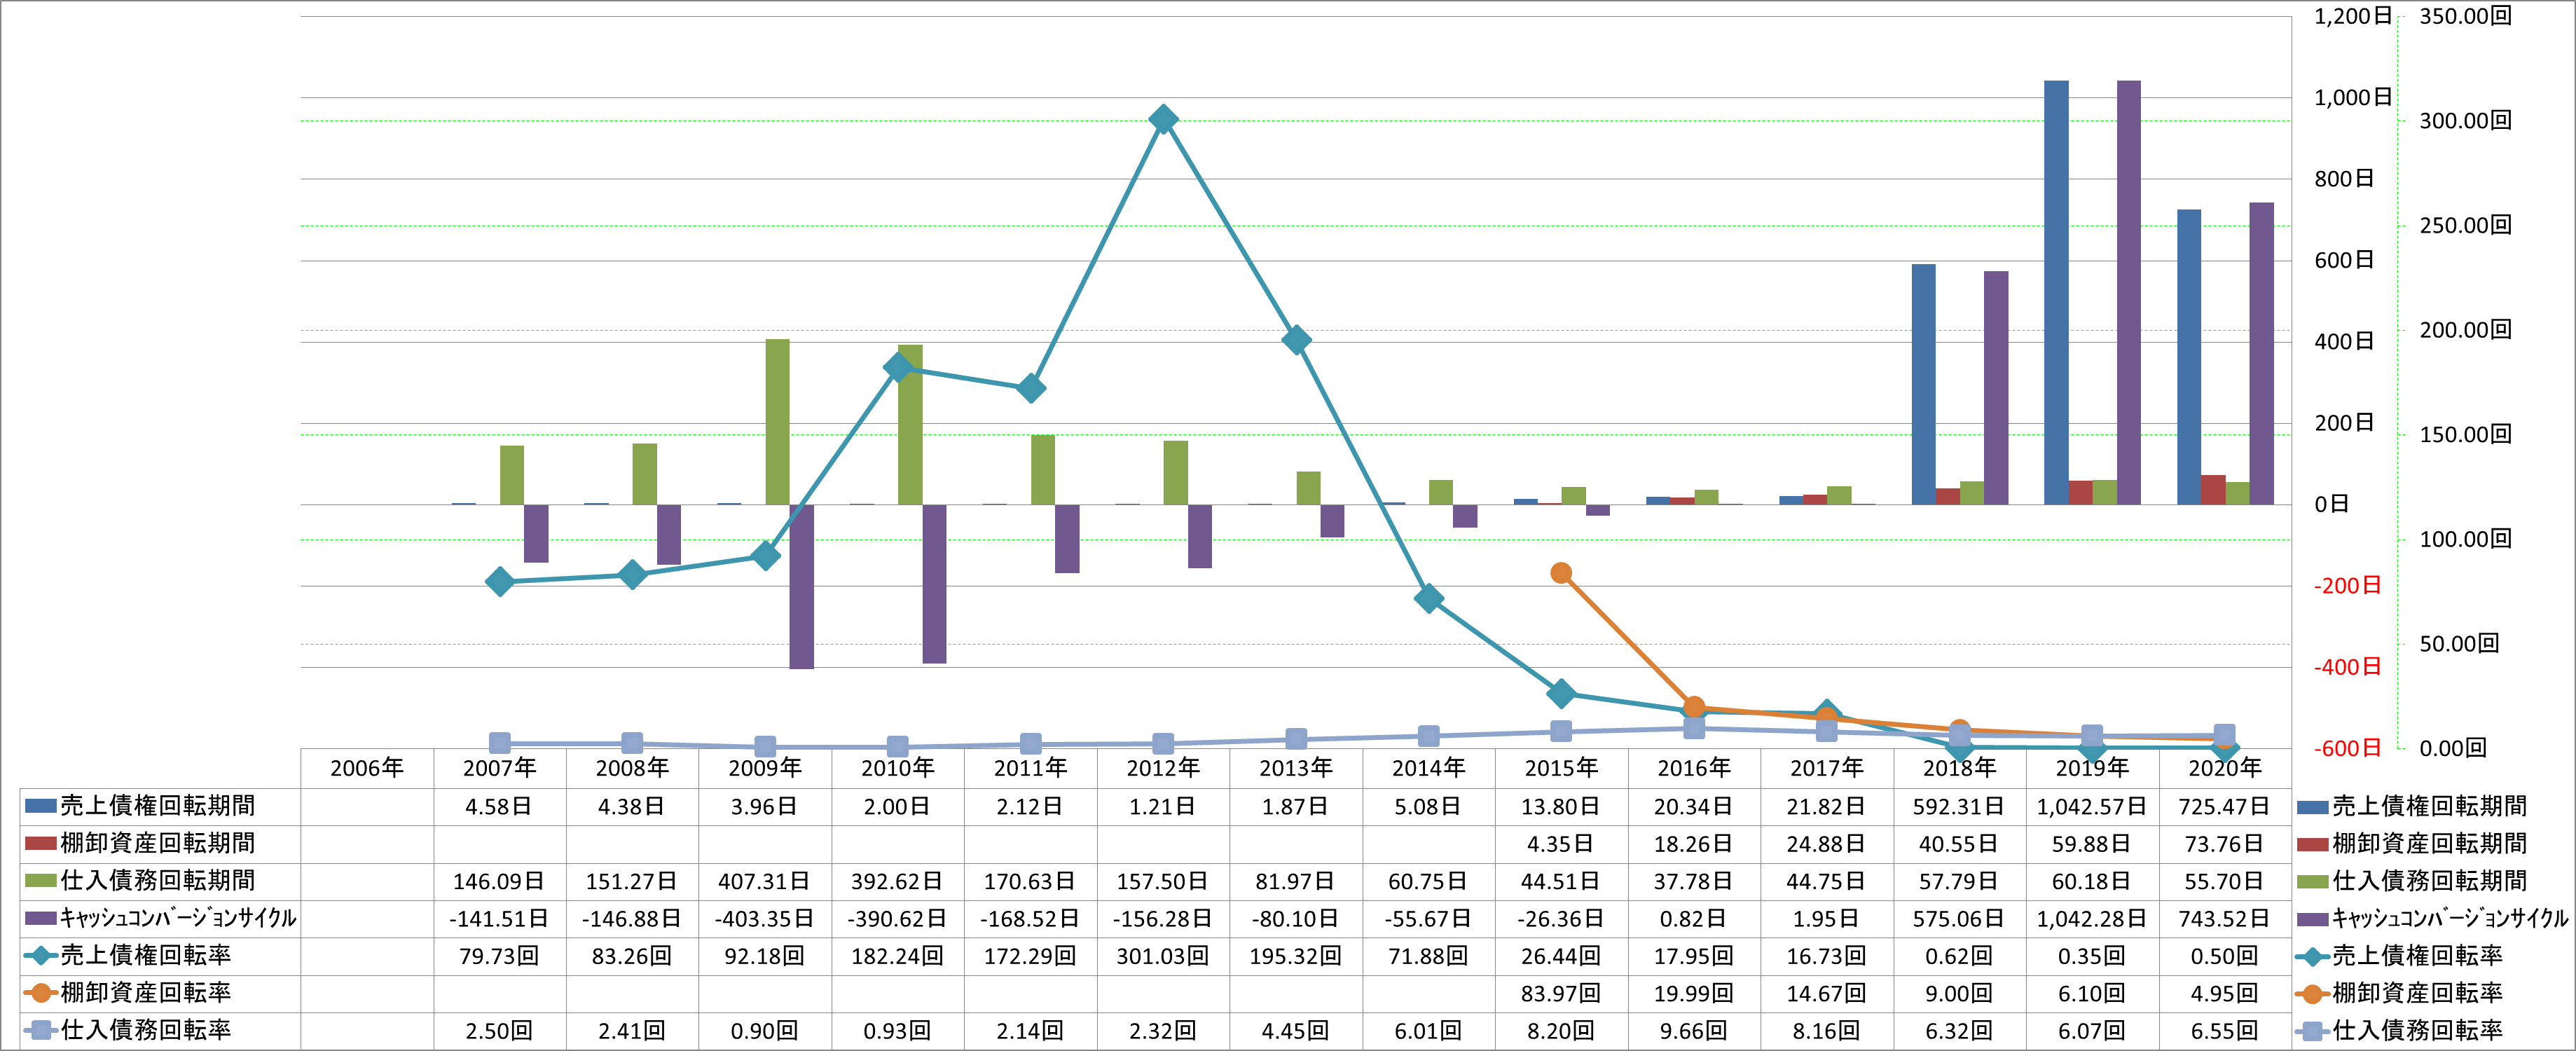Click the cell showing 592.31日
The width and height of the screenshot is (2576, 1051).
(x=1959, y=806)
